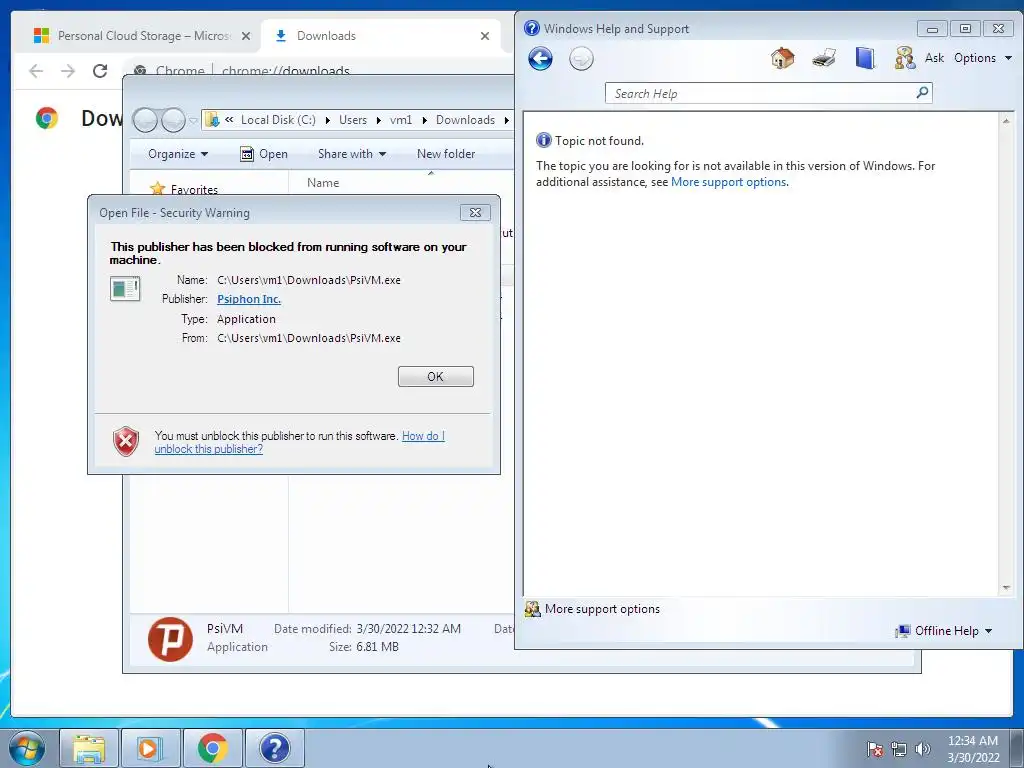Click New folder in Explorer toolbar
The height and width of the screenshot is (768, 1024).
pos(446,154)
